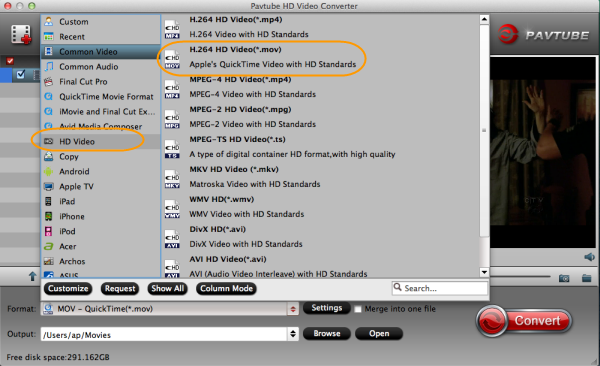Image resolution: width=600 pixels, height=366 pixels.
Task: Start conversion with Convert button
Action: coord(524,321)
